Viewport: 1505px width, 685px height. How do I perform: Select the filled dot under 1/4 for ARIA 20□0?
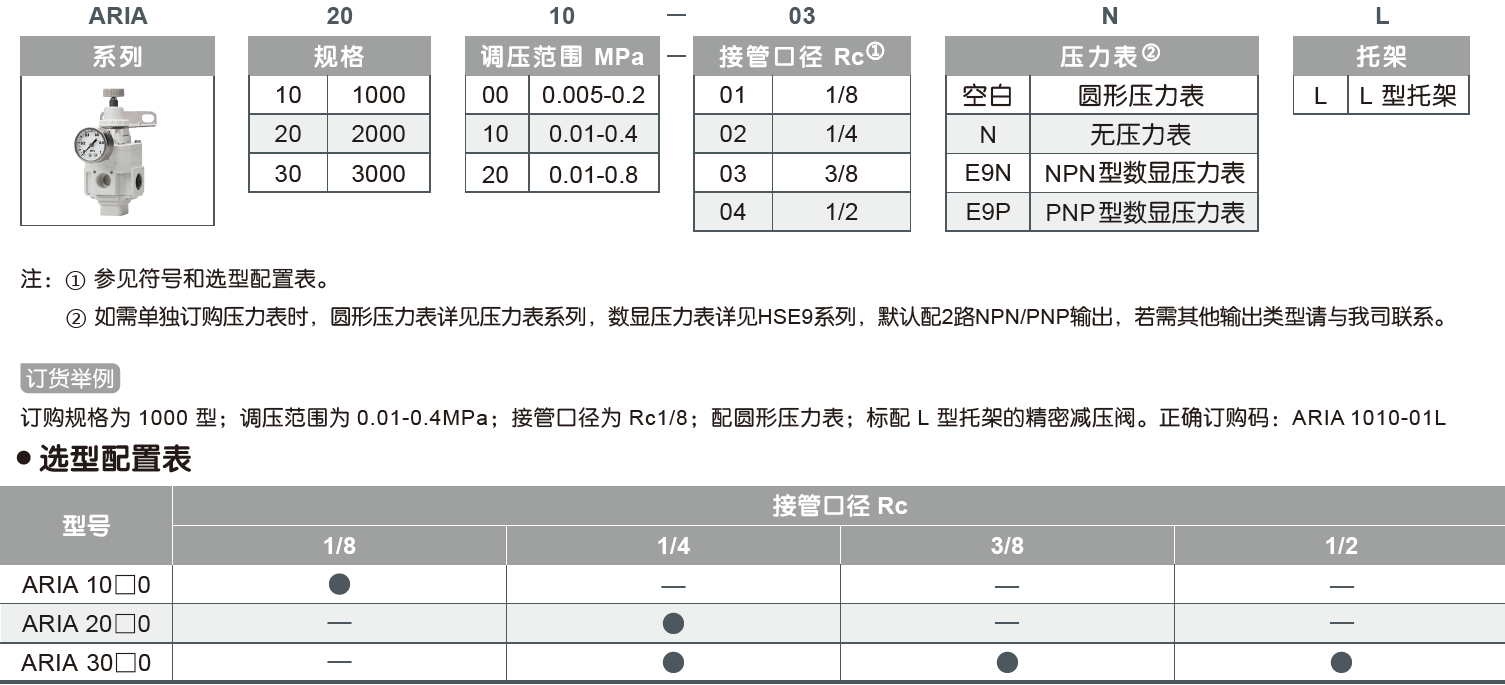[674, 623]
